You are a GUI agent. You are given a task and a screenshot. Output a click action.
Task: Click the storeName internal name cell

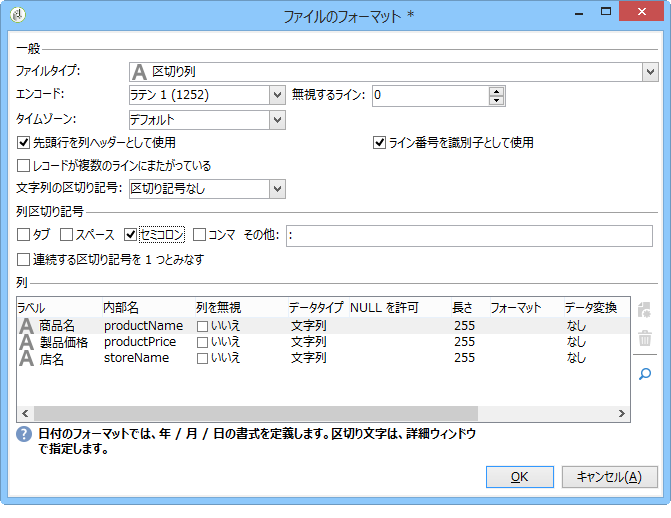pos(137,358)
